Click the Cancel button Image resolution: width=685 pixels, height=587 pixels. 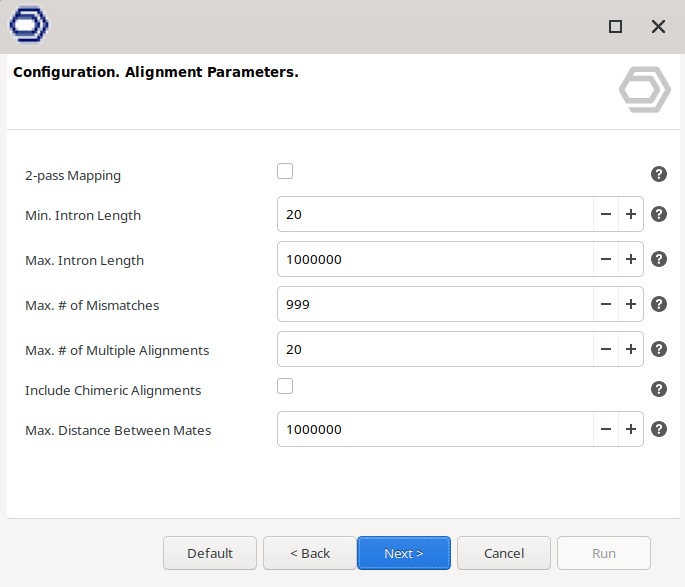[504, 553]
